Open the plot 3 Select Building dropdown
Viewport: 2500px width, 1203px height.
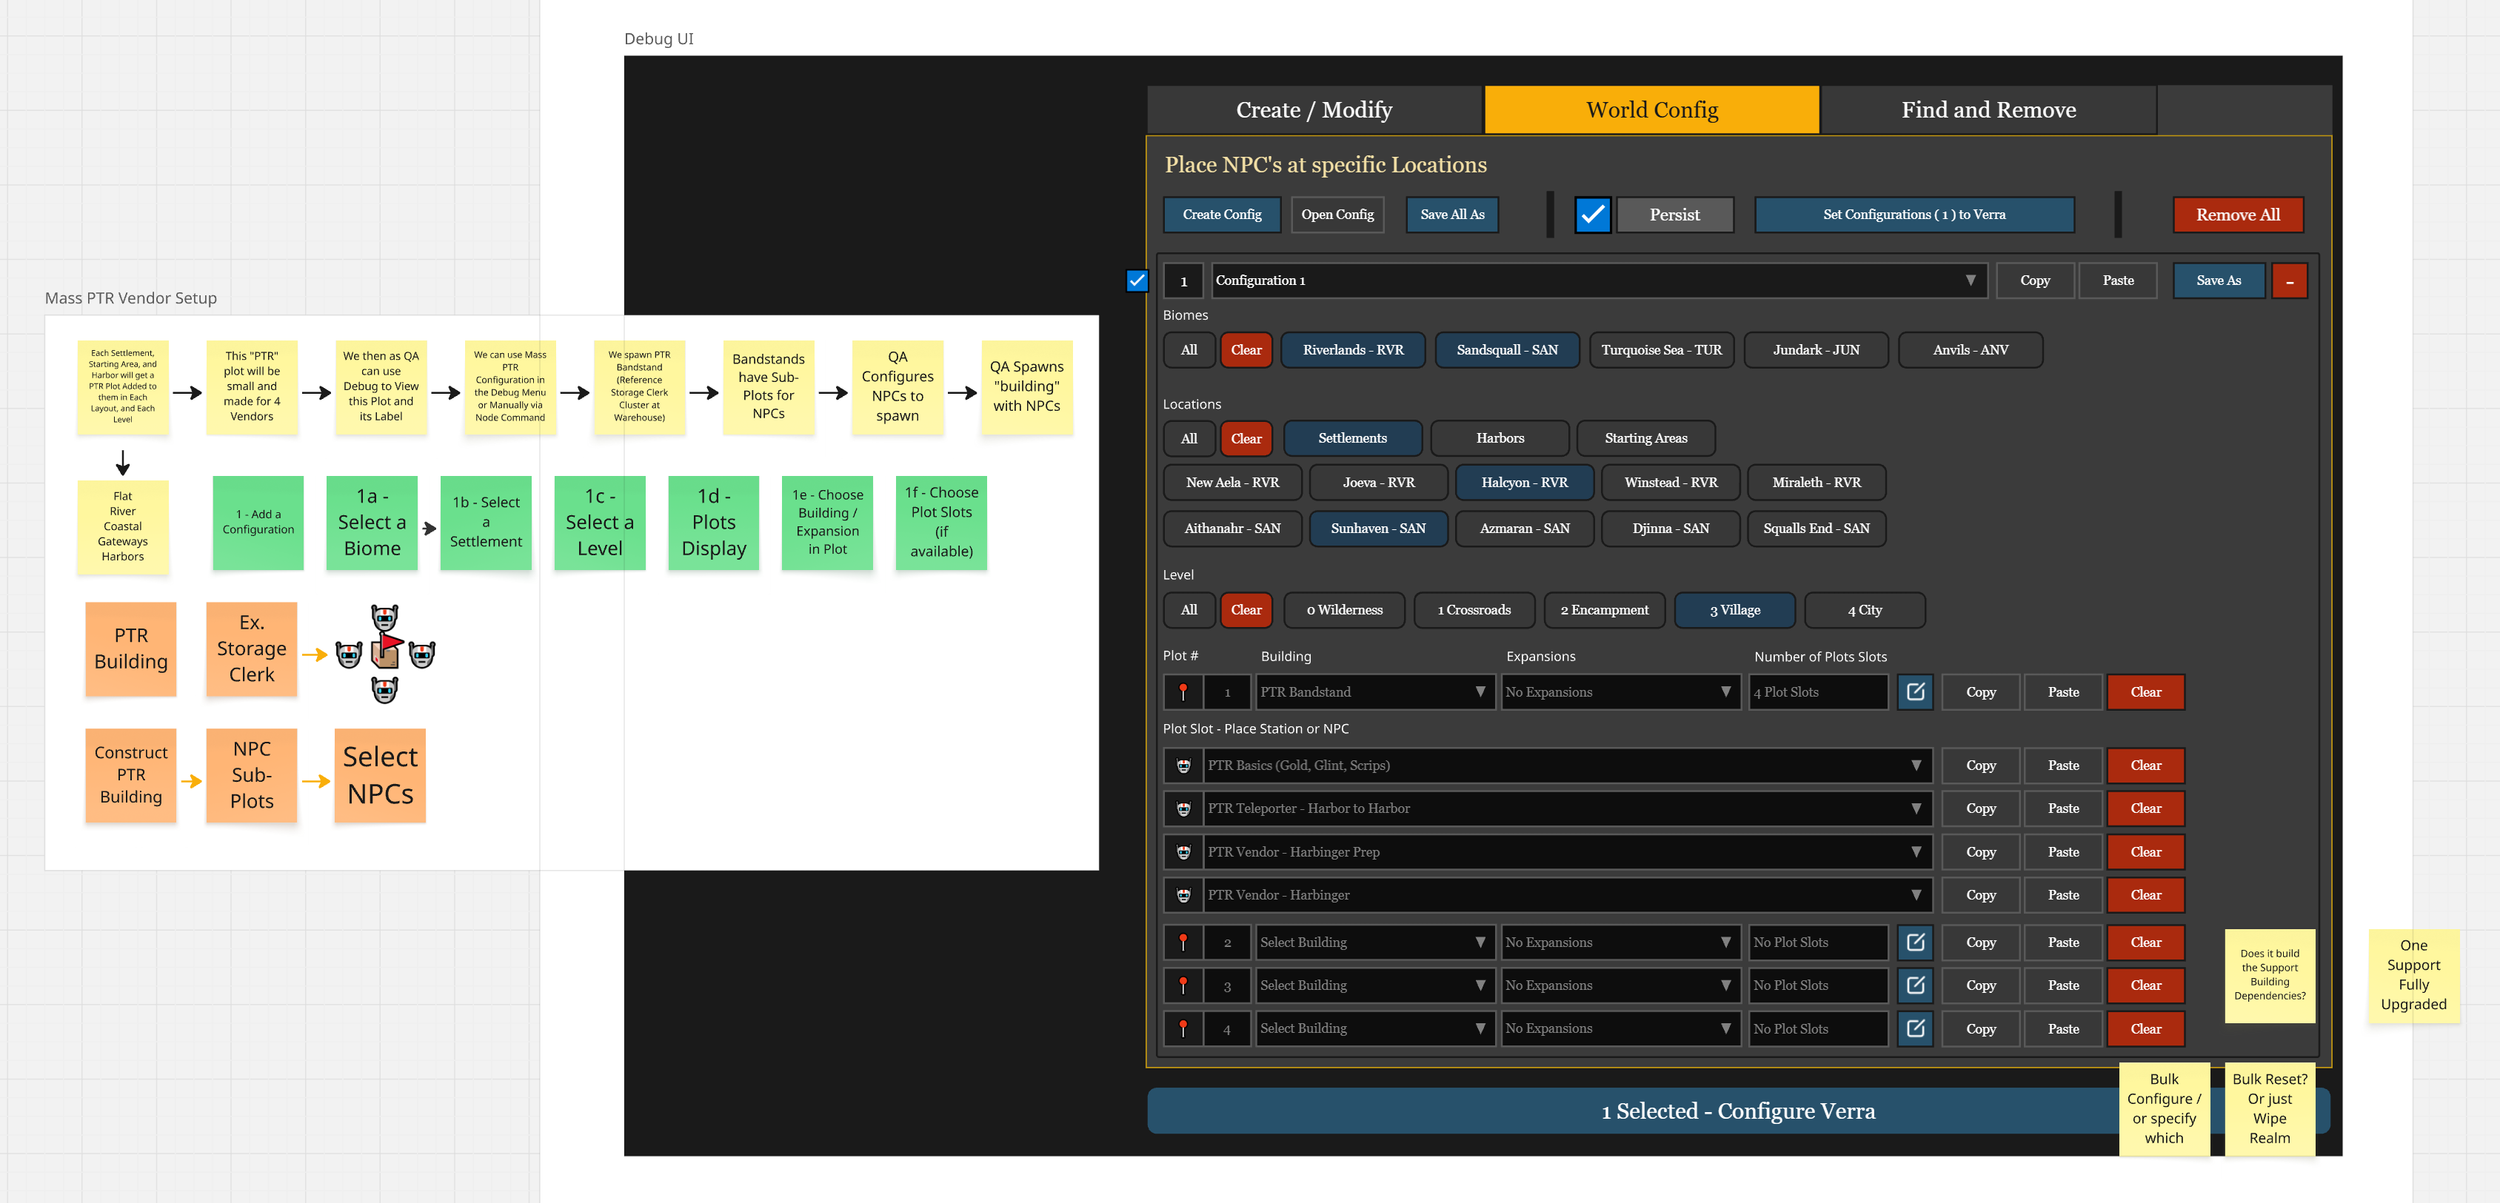[x=1374, y=986]
